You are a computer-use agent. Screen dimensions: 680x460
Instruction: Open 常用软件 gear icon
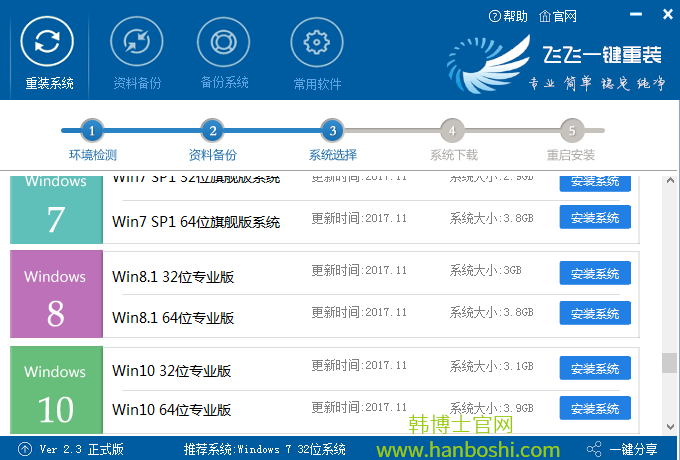point(317,43)
